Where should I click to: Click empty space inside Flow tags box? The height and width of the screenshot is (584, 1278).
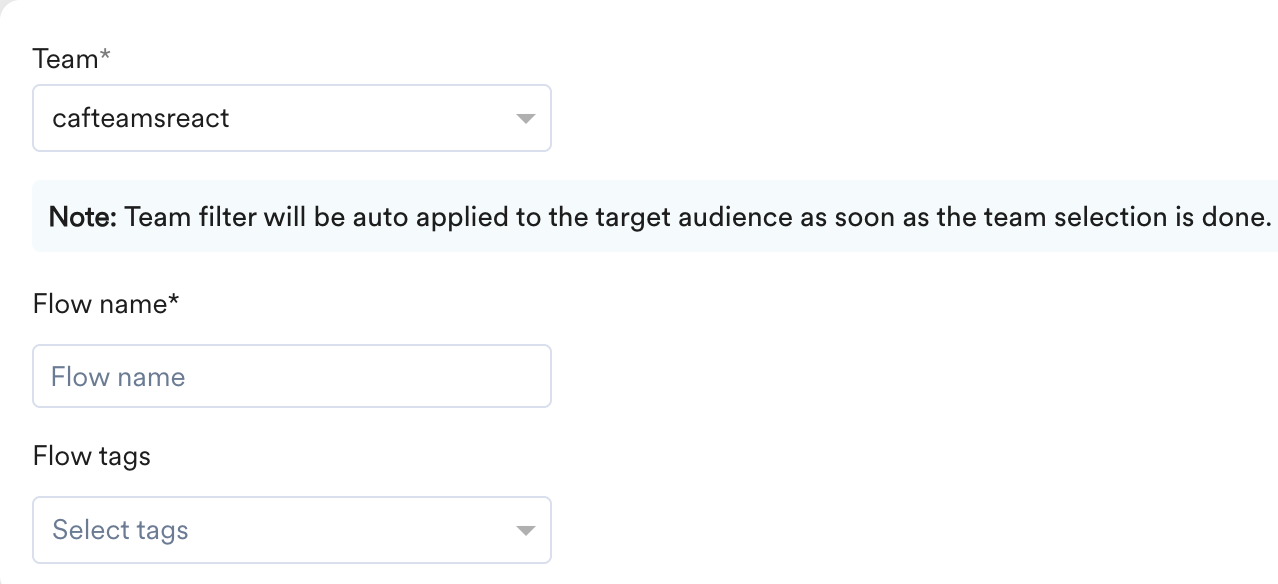350,530
